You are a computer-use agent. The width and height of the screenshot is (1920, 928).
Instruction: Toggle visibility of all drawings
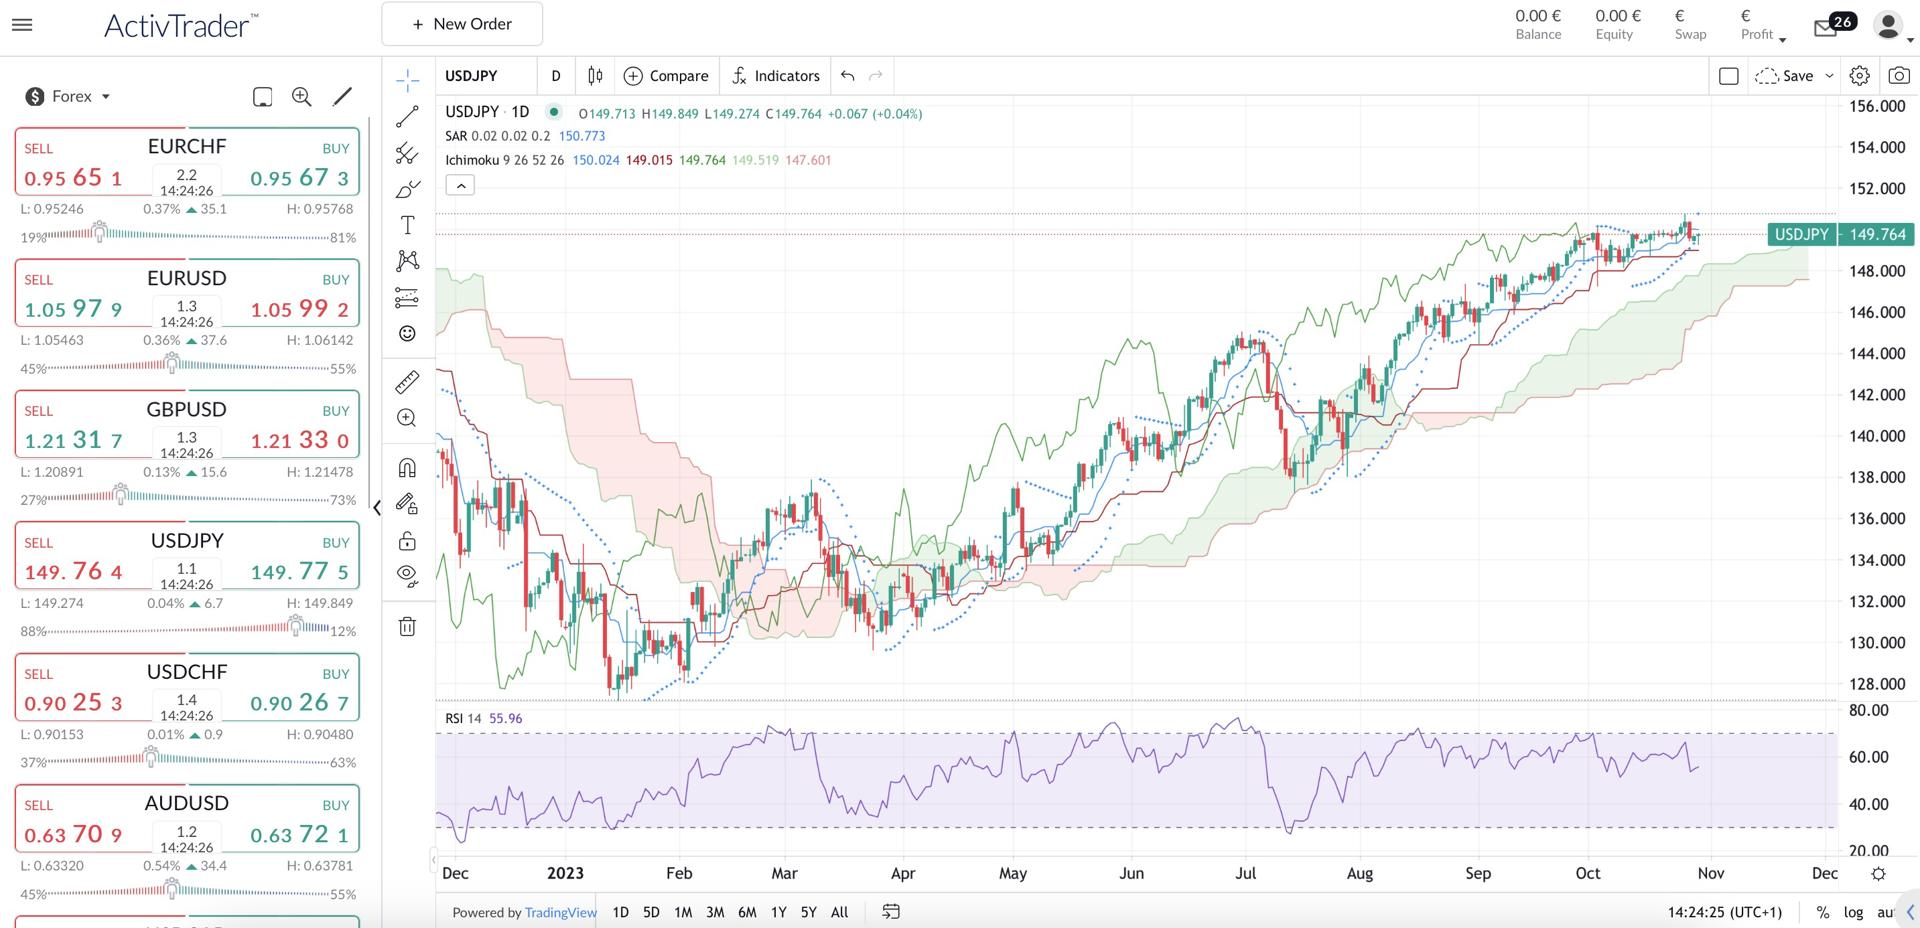pos(408,575)
